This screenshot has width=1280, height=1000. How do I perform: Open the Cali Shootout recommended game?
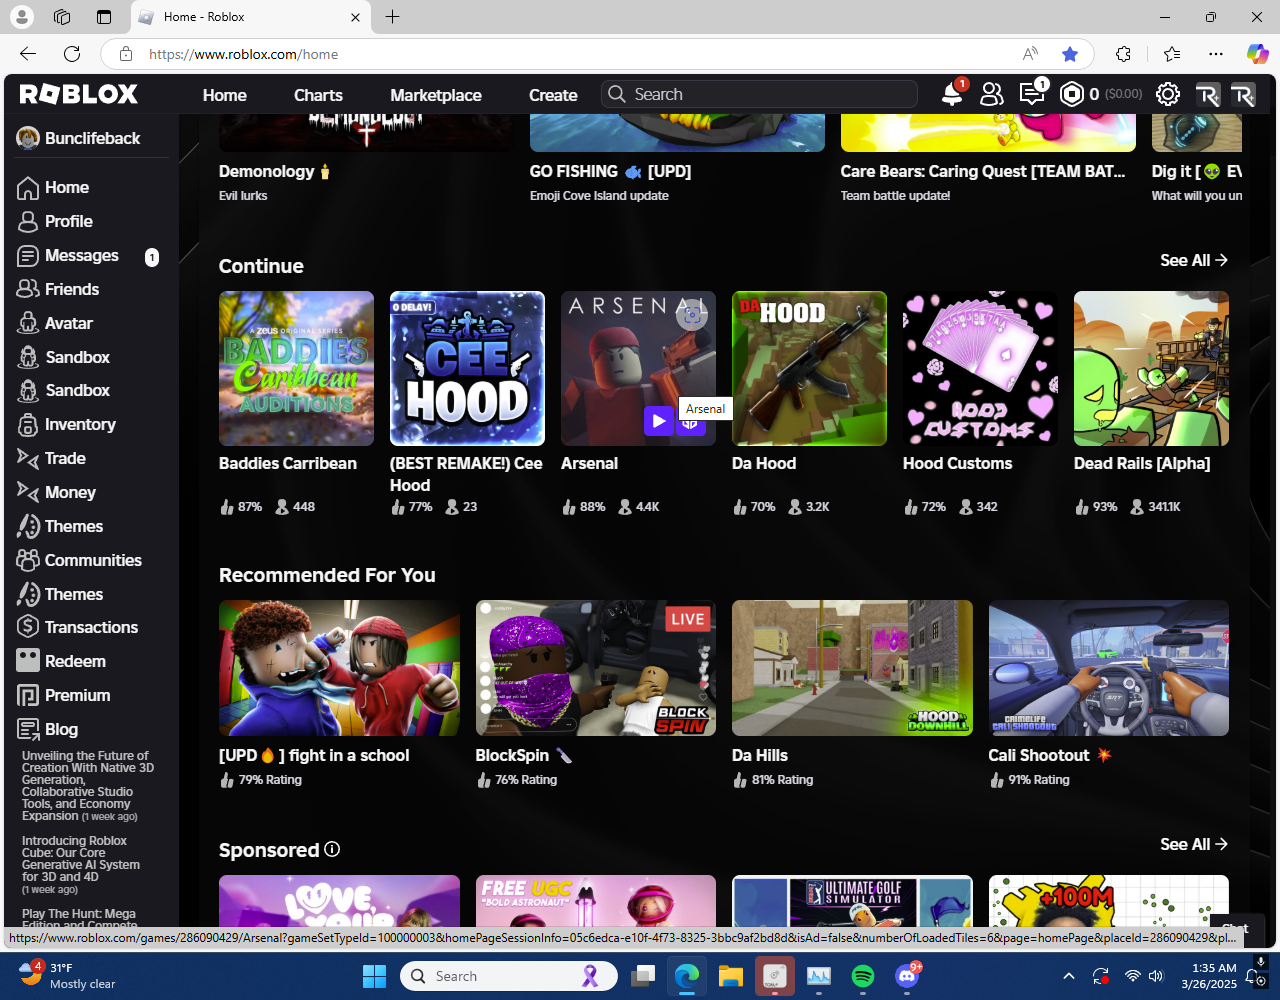tap(1109, 668)
